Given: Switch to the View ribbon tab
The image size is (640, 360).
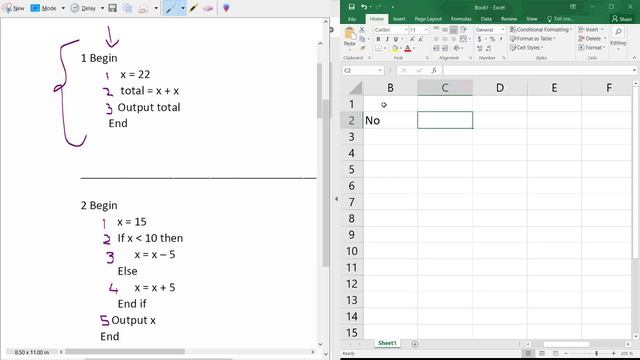Looking at the screenshot, I should (x=532, y=19).
